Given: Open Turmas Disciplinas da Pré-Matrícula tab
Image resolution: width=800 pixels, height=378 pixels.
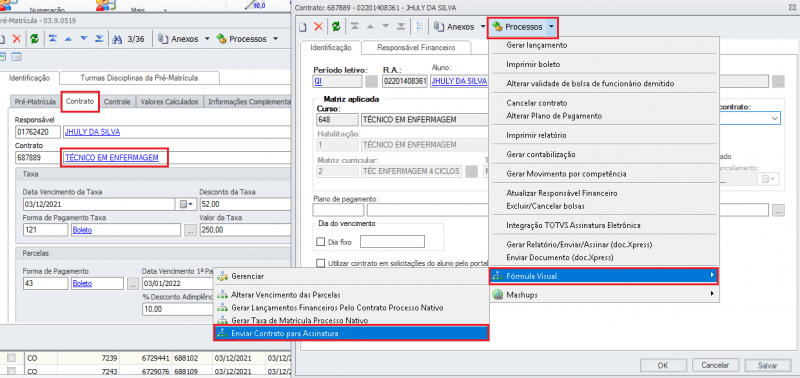Looking at the screenshot, I should (139, 78).
